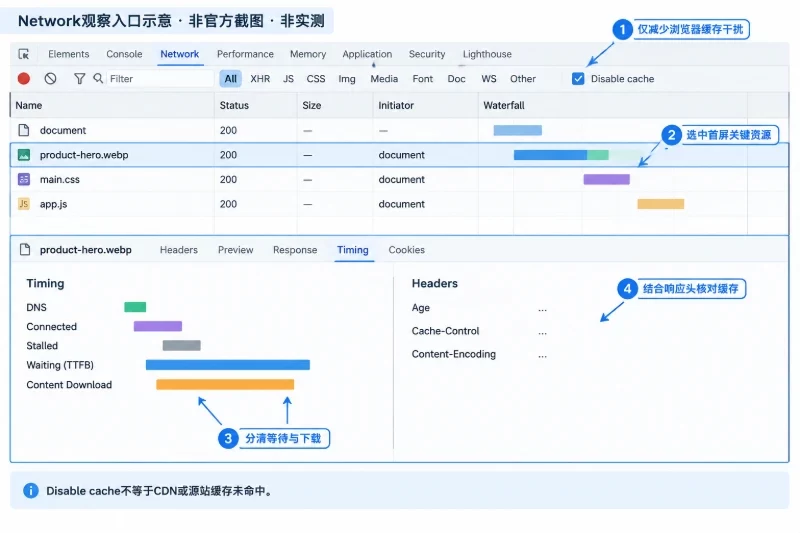Click the orange Content Download bar
The width and height of the screenshot is (800, 533).
pos(225,384)
